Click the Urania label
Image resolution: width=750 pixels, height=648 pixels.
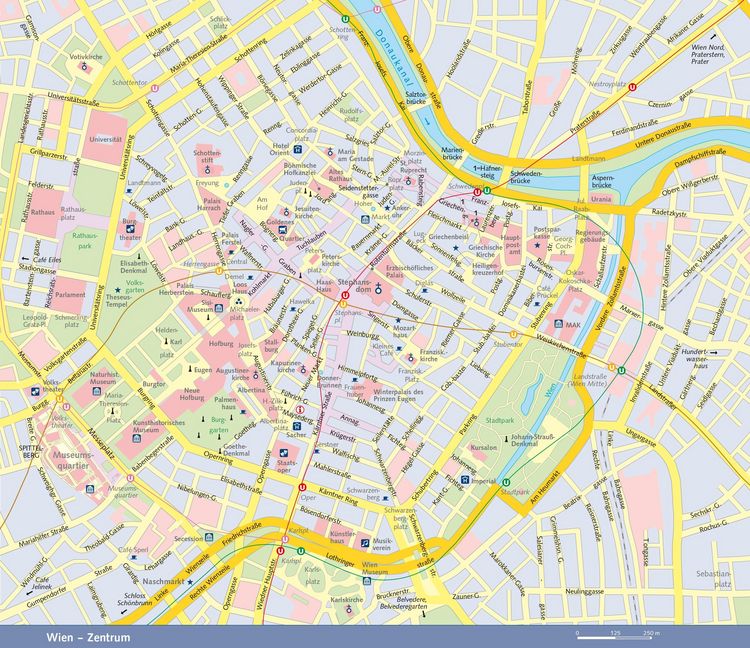click(x=601, y=199)
